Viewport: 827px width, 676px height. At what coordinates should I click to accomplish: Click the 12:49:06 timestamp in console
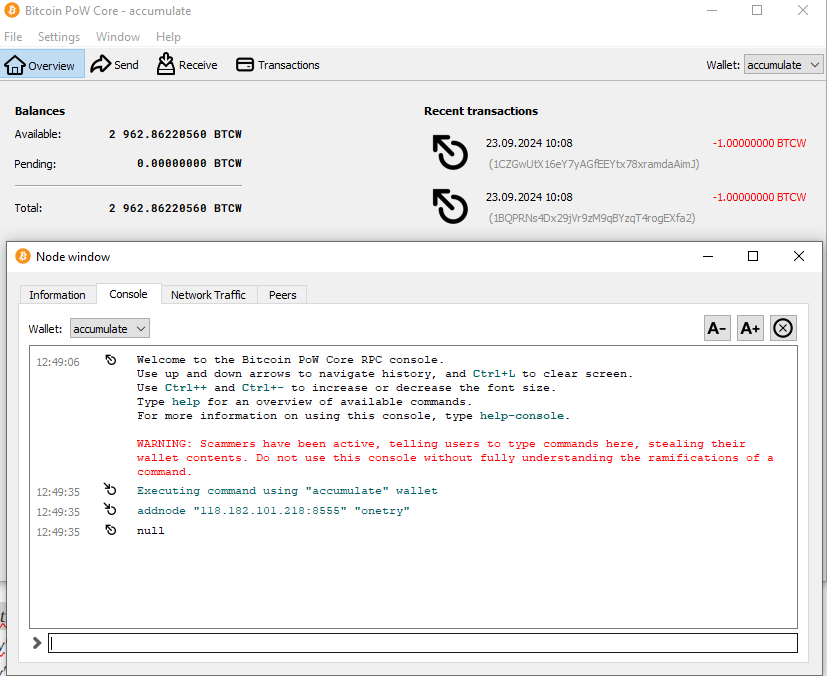tap(58, 362)
